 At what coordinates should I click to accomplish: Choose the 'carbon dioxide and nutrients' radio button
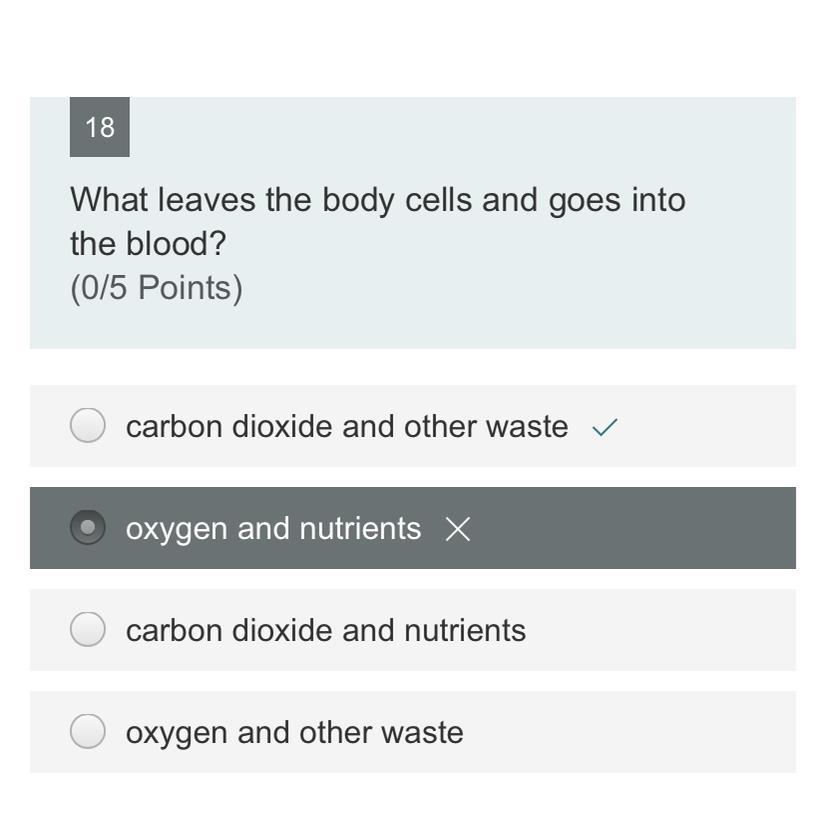88,630
